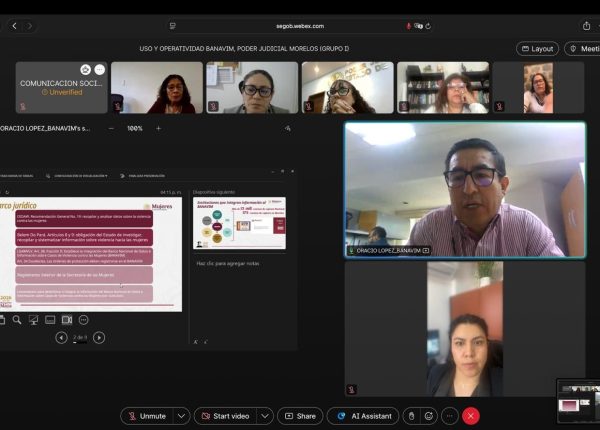Click the browser share icon
The image size is (600, 430).
click(x=586, y=26)
